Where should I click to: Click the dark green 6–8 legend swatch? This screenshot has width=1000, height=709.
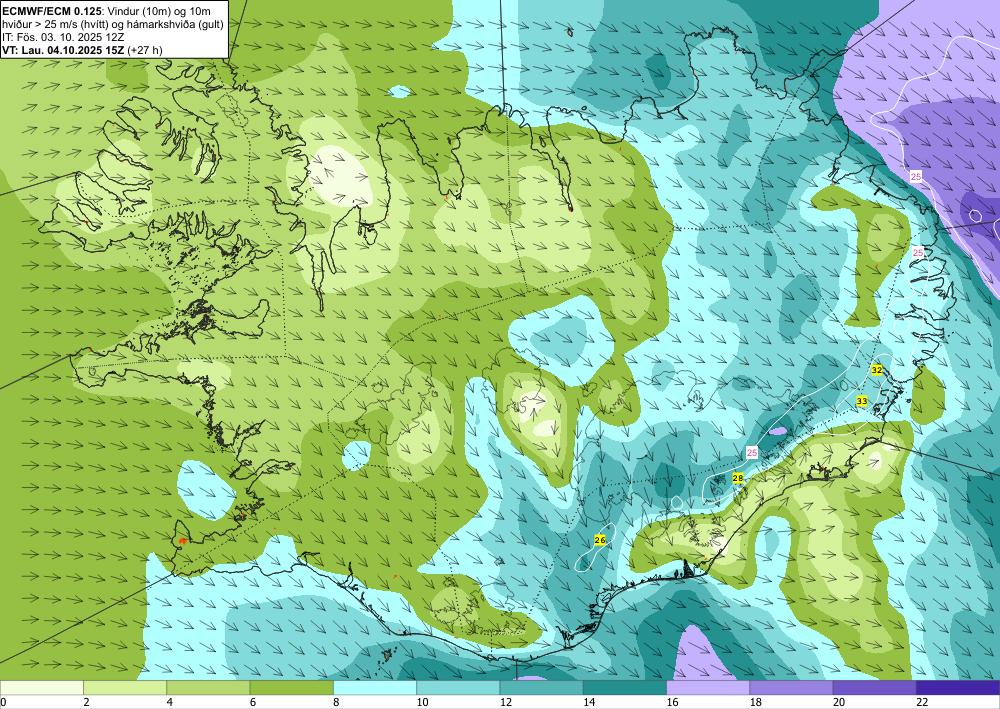pyautogui.click(x=291, y=688)
